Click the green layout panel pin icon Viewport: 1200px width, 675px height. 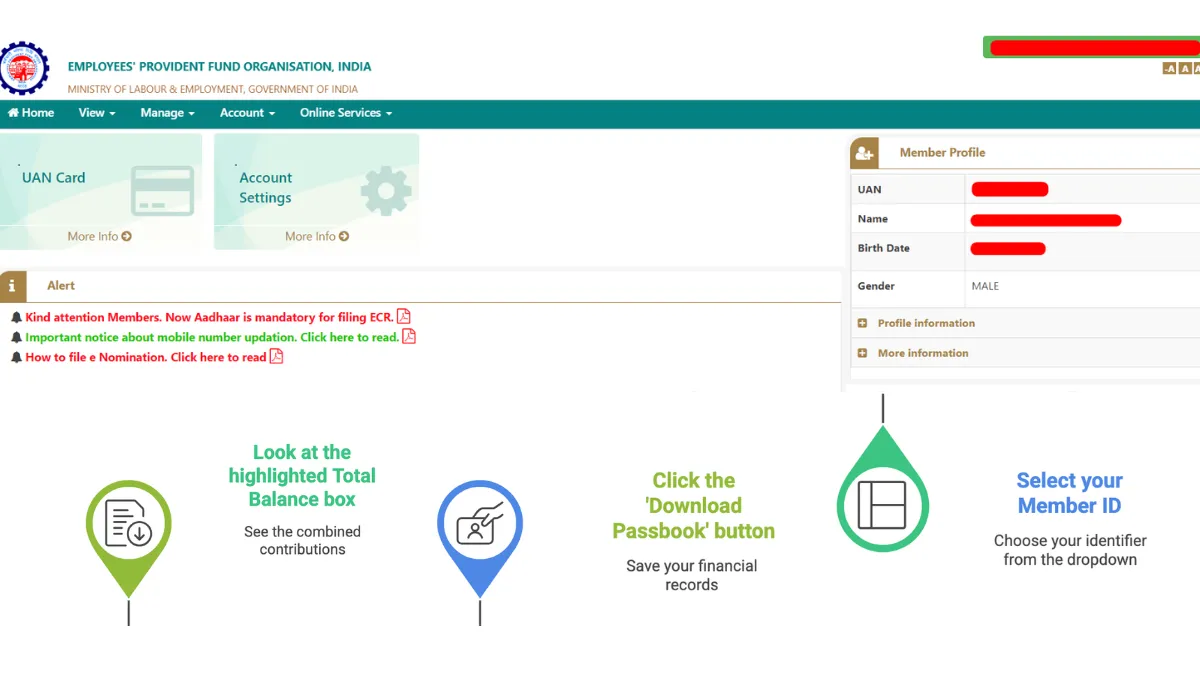882,490
